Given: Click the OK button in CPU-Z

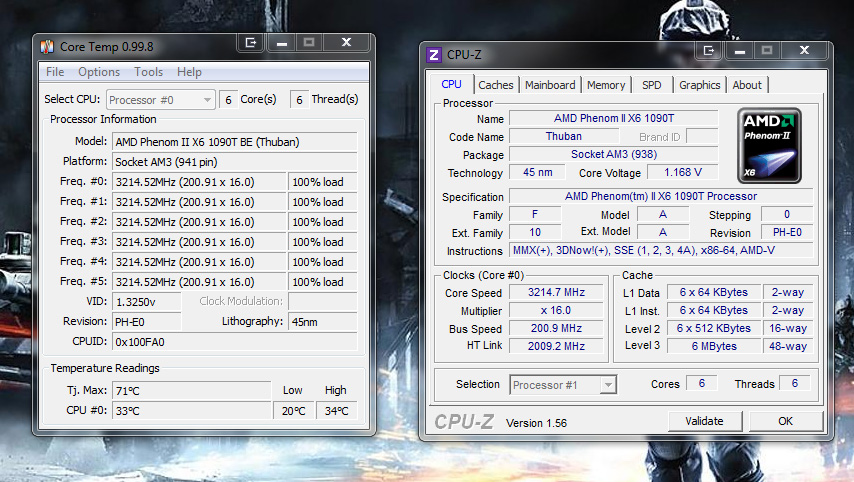Looking at the screenshot, I should (x=785, y=421).
